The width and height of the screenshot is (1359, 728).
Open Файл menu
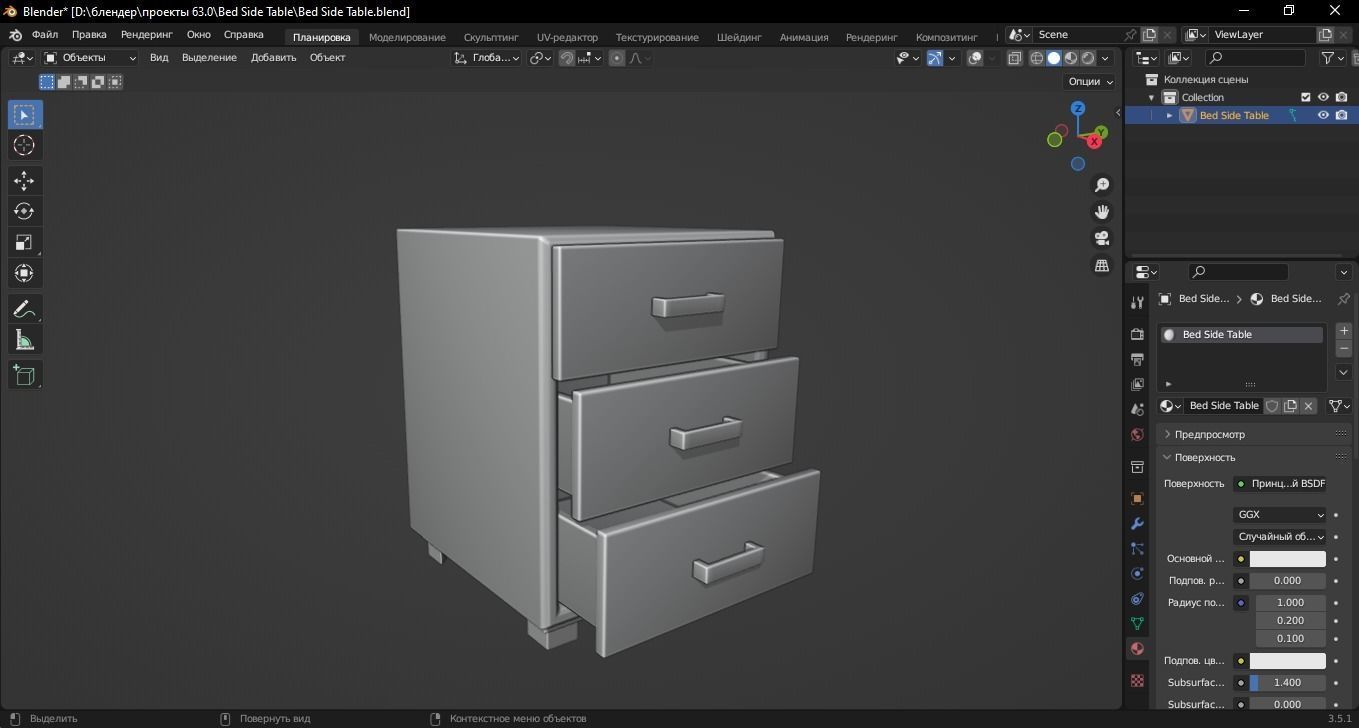coord(44,35)
